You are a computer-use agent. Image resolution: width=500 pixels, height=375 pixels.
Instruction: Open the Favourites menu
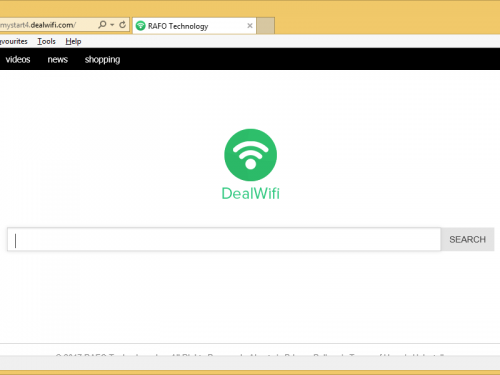pyautogui.click(x=14, y=41)
